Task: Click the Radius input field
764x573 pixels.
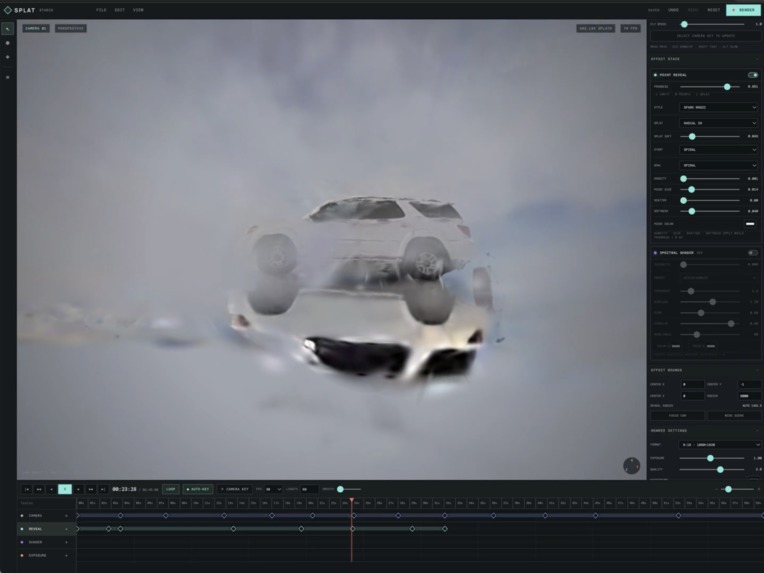Action: pyautogui.click(x=749, y=396)
